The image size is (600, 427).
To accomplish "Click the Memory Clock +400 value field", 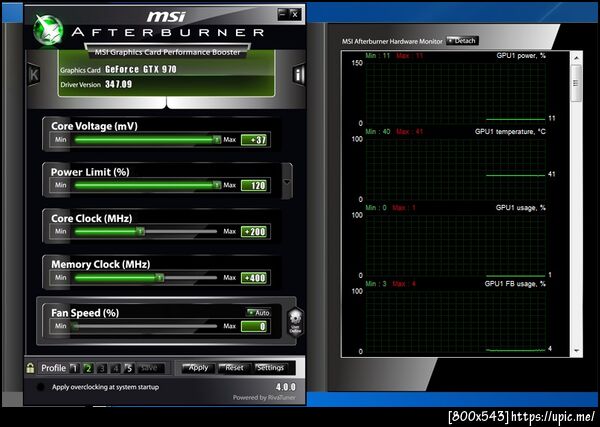I will [x=254, y=278].
